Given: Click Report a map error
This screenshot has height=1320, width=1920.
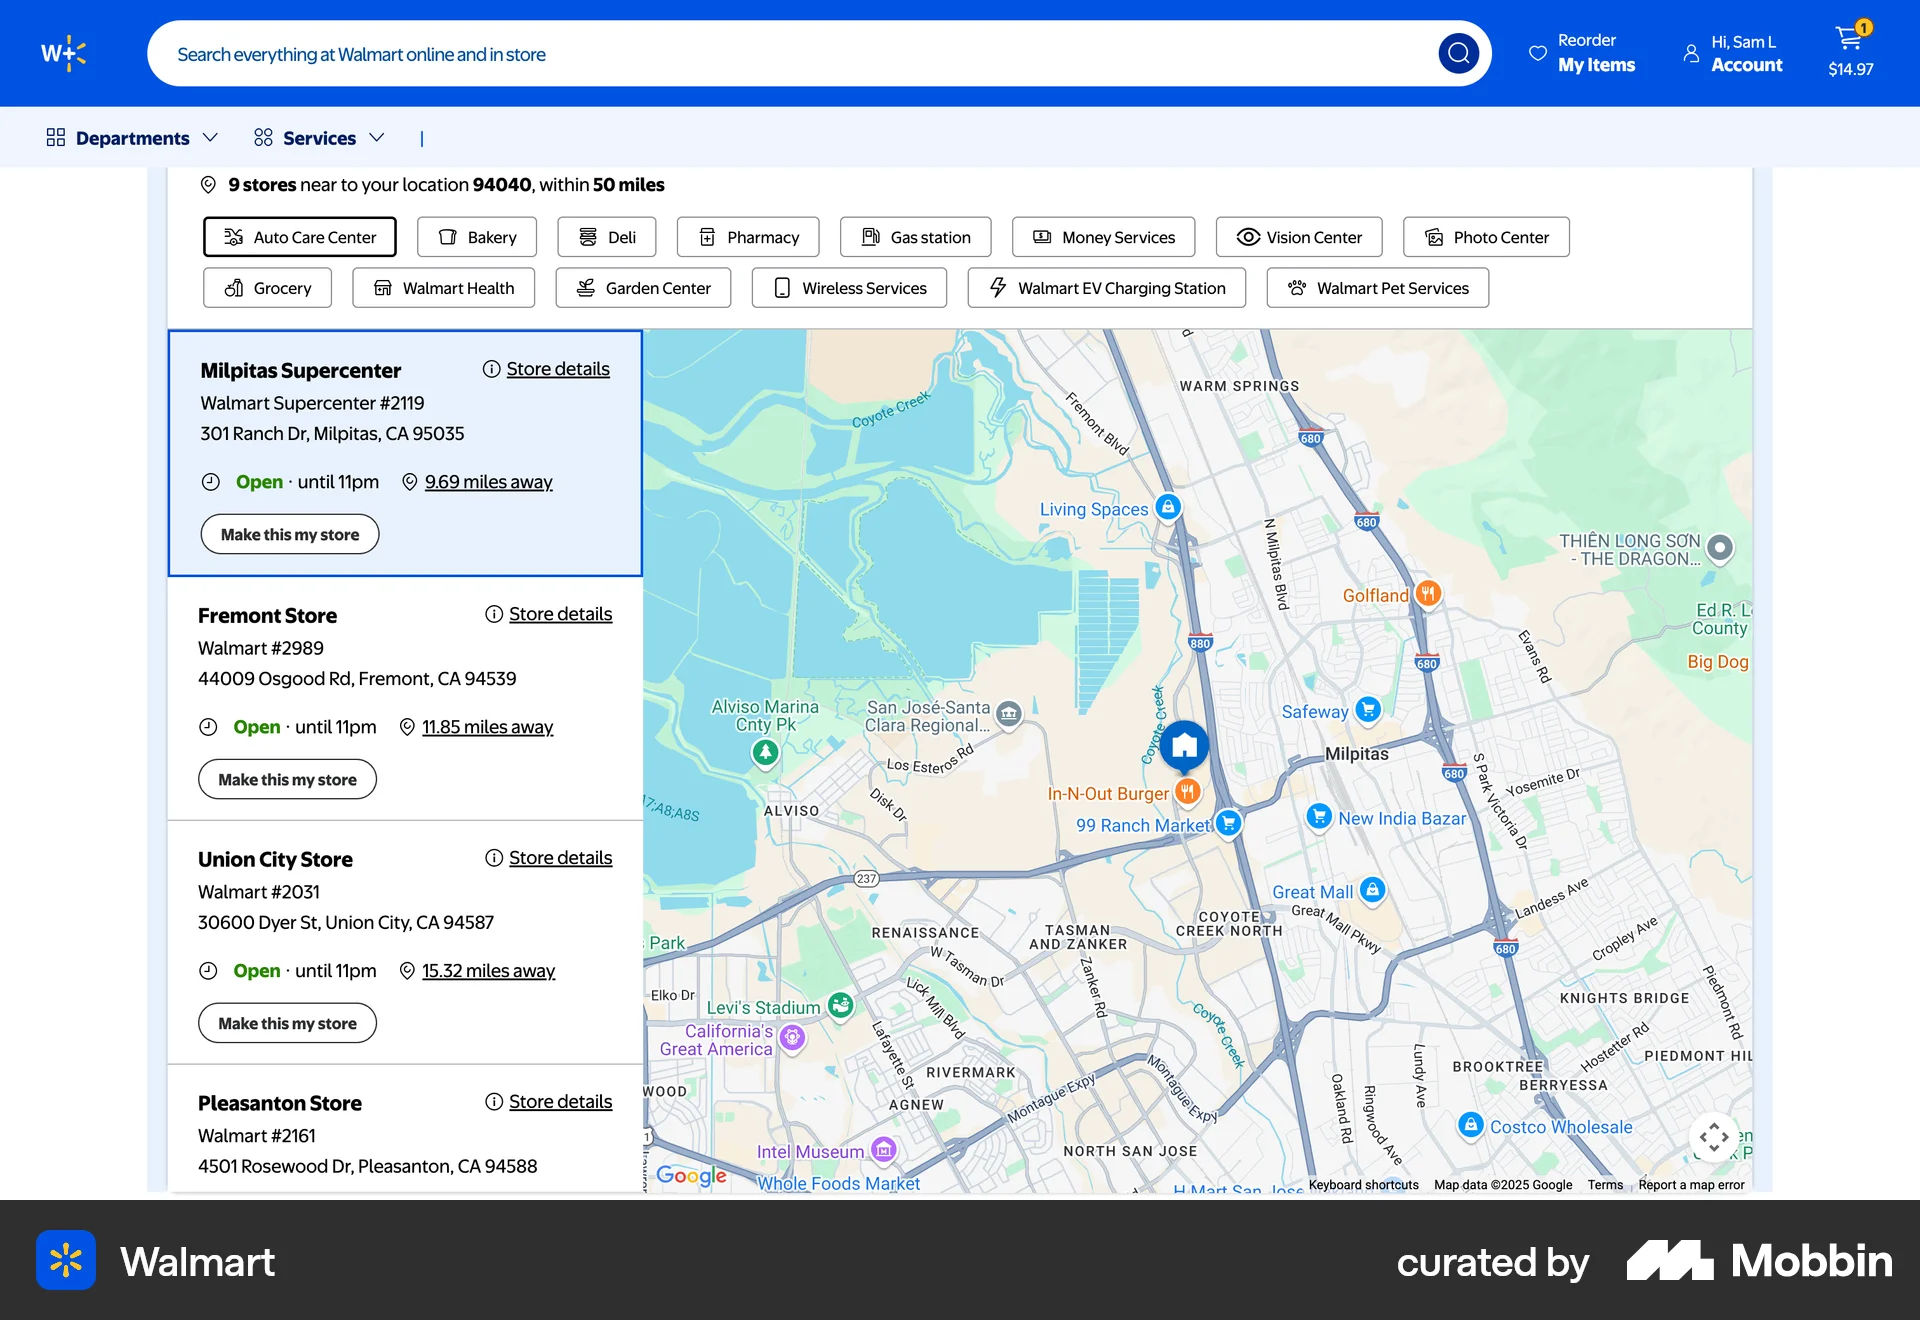Looking at the screenshot, I should pos(1691,1185).
